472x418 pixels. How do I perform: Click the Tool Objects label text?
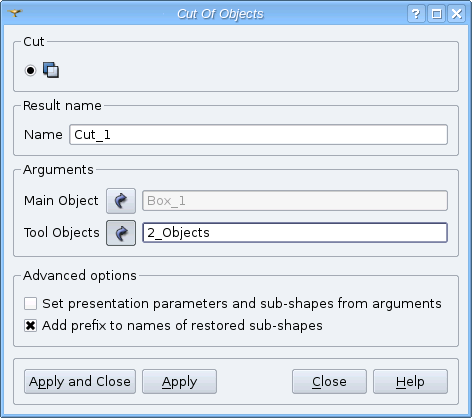pos(62,233)
